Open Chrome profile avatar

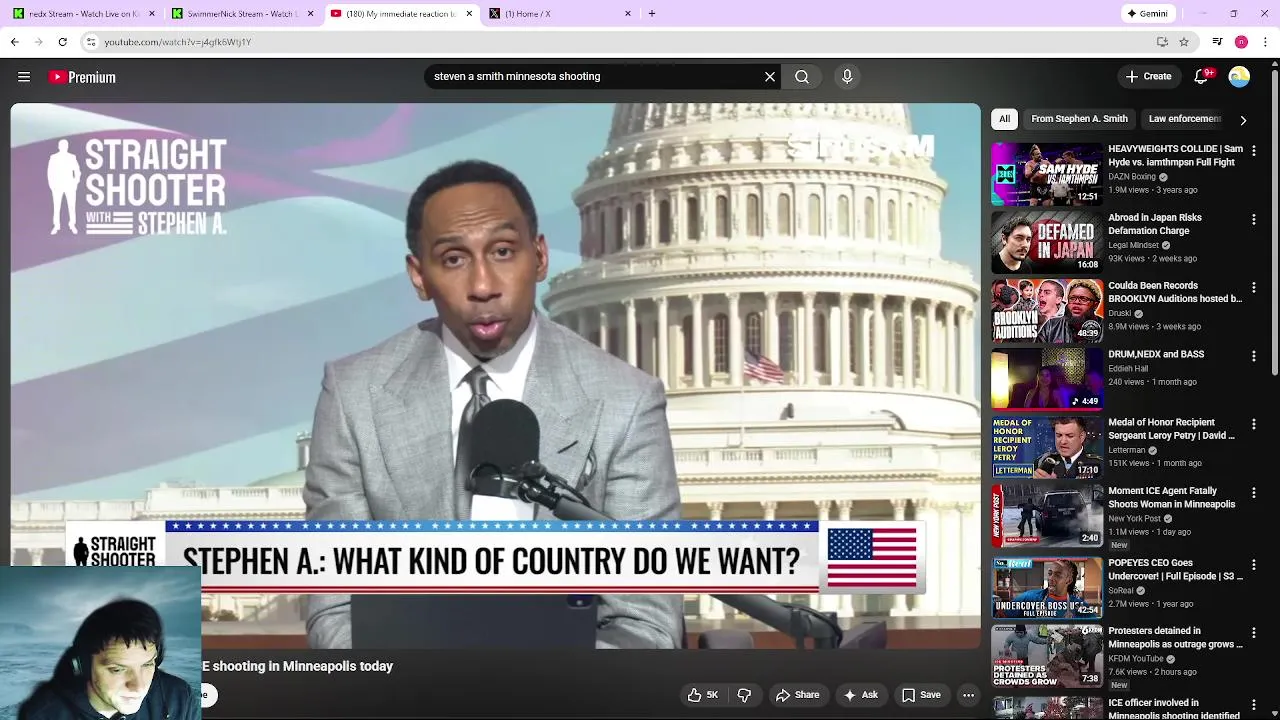[x=1241, y=42]
